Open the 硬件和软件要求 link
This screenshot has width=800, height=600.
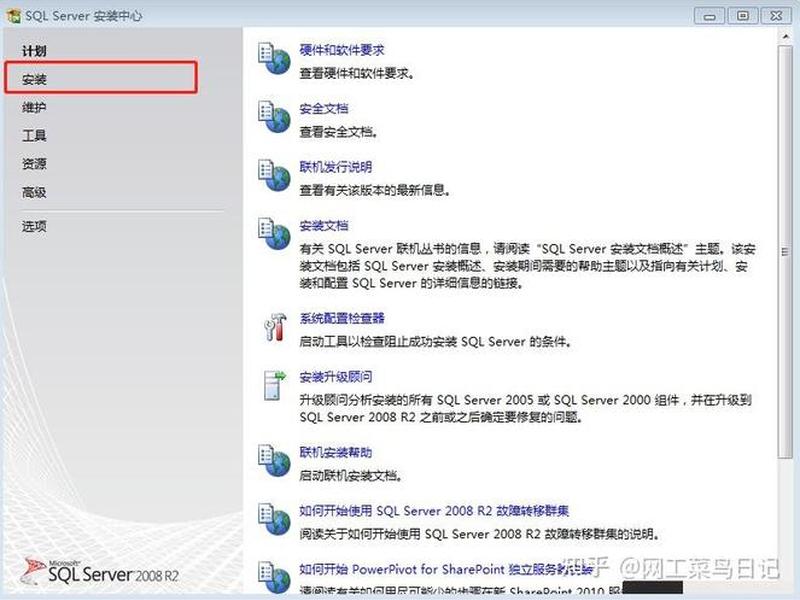pos(342,50)
